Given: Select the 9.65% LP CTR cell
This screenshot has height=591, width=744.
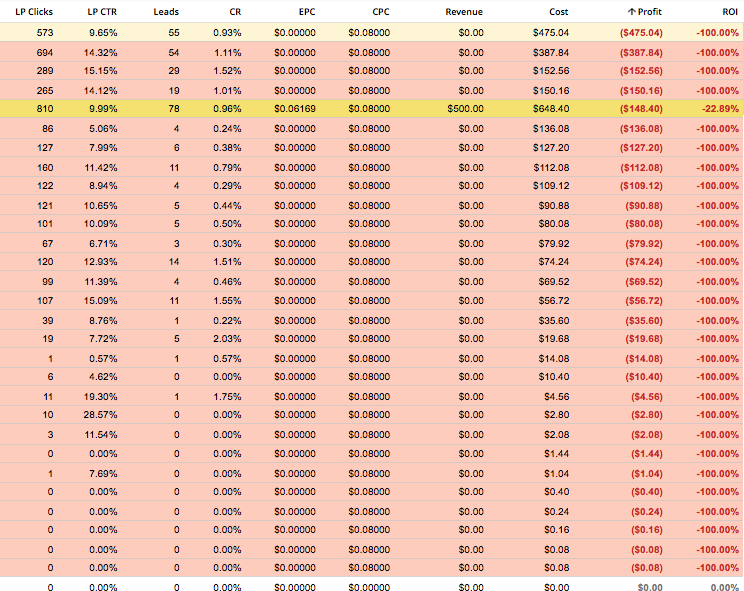Looking at the screenshot, I should click(103, 33).
